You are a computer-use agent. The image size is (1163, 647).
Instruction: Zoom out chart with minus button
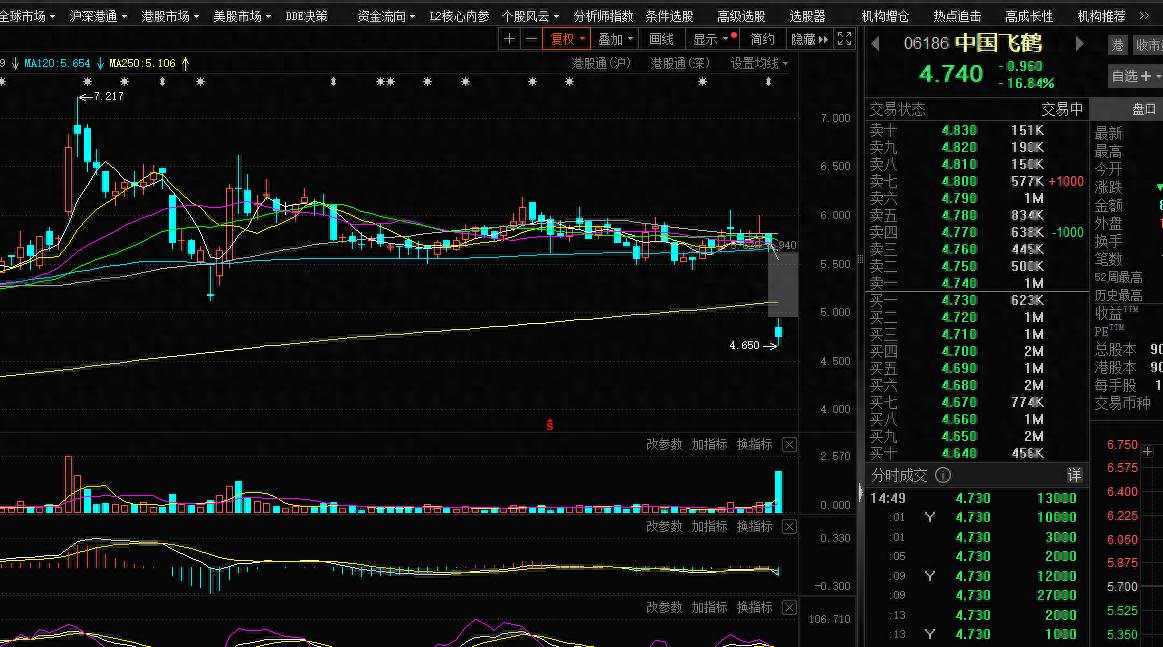tap(531, 39)
